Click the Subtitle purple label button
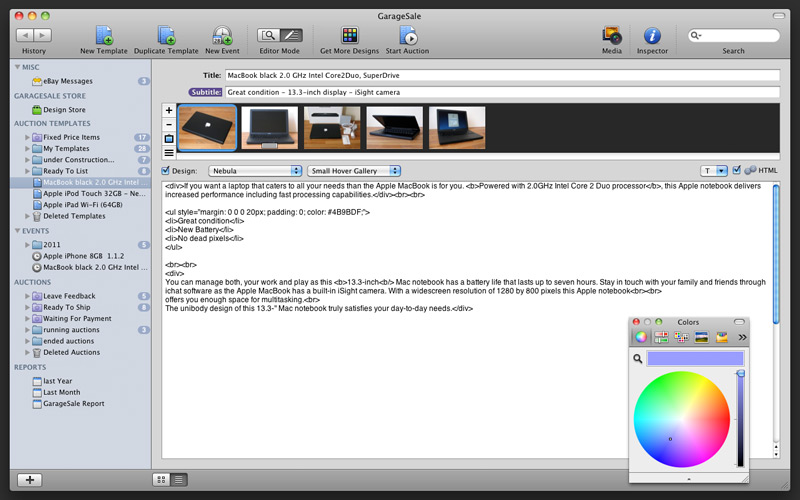The height and width of the screenshot is (500, 800). tap(206, 92)
